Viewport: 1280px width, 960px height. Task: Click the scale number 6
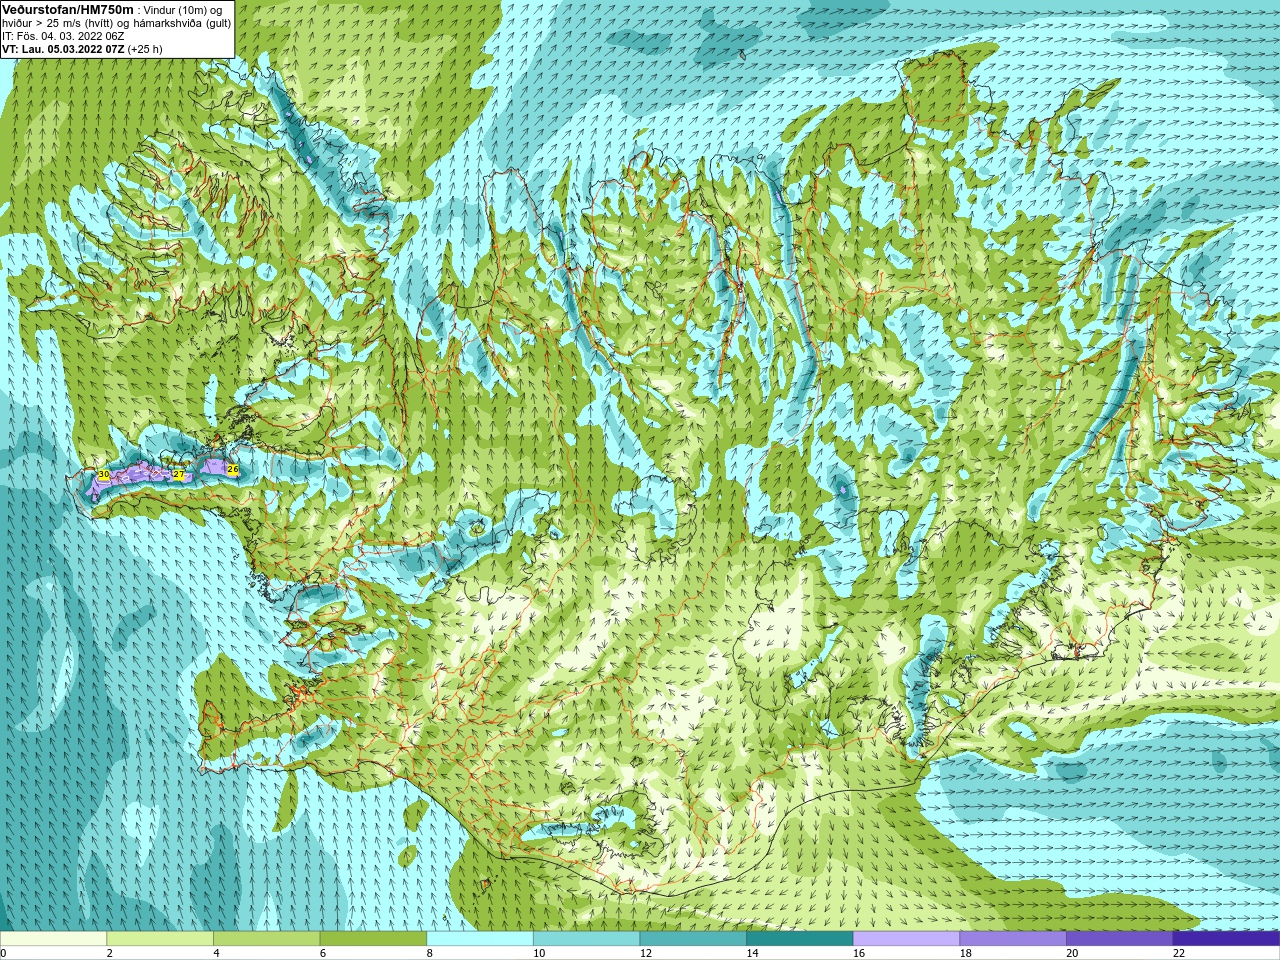coord(323,953)
